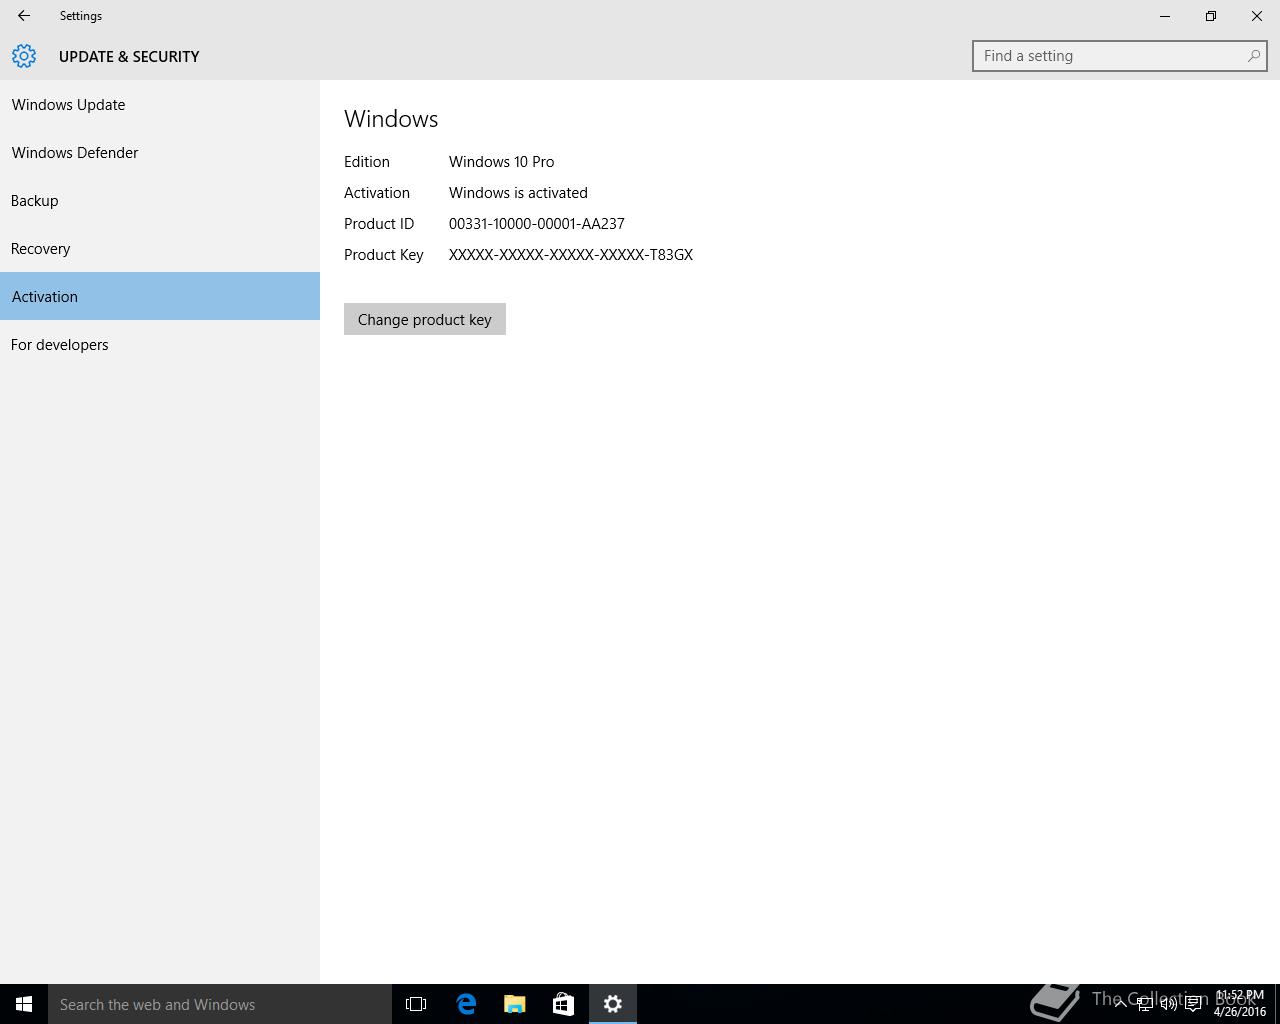Open the Action Center notifications icon
The height and width of the screenshot is (1024, 1280).
point(1193,1004)
